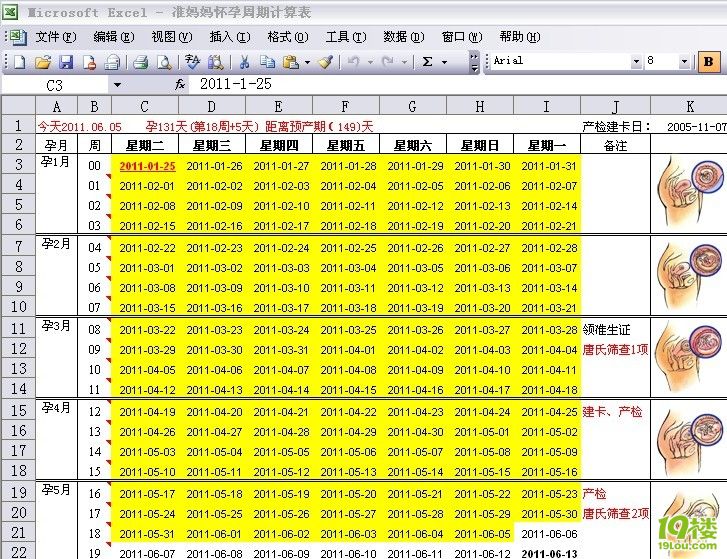727x559 pixels.
Task: Click the Cut scissors icon
Action: point(245,62)
